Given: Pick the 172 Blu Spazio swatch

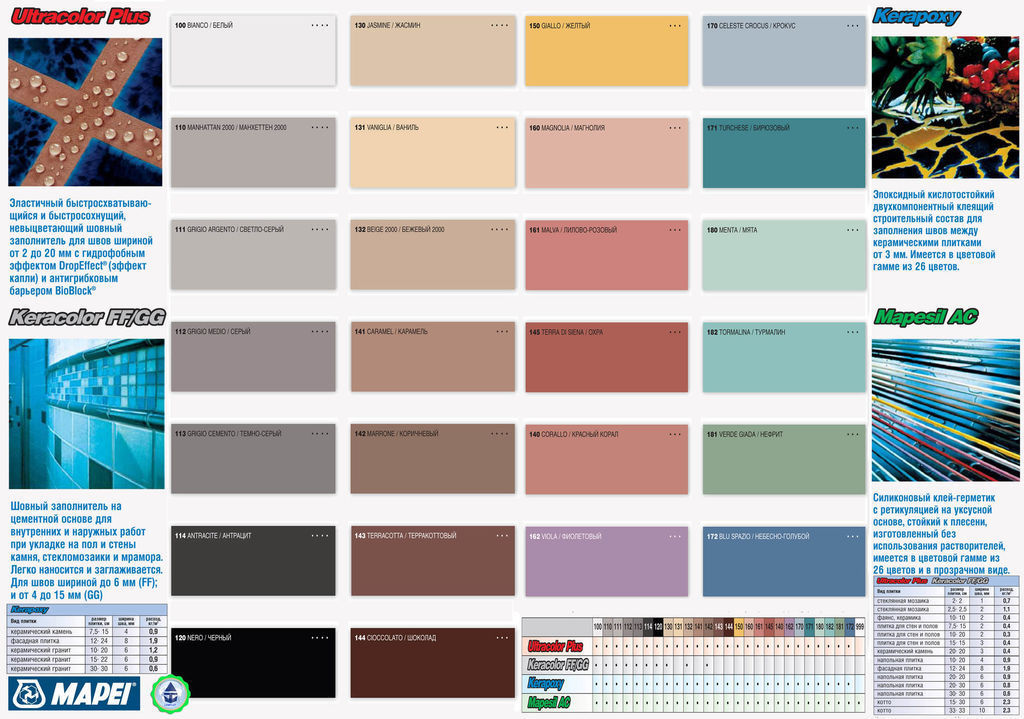Looking at the screenshot, I should coord(784,561).
